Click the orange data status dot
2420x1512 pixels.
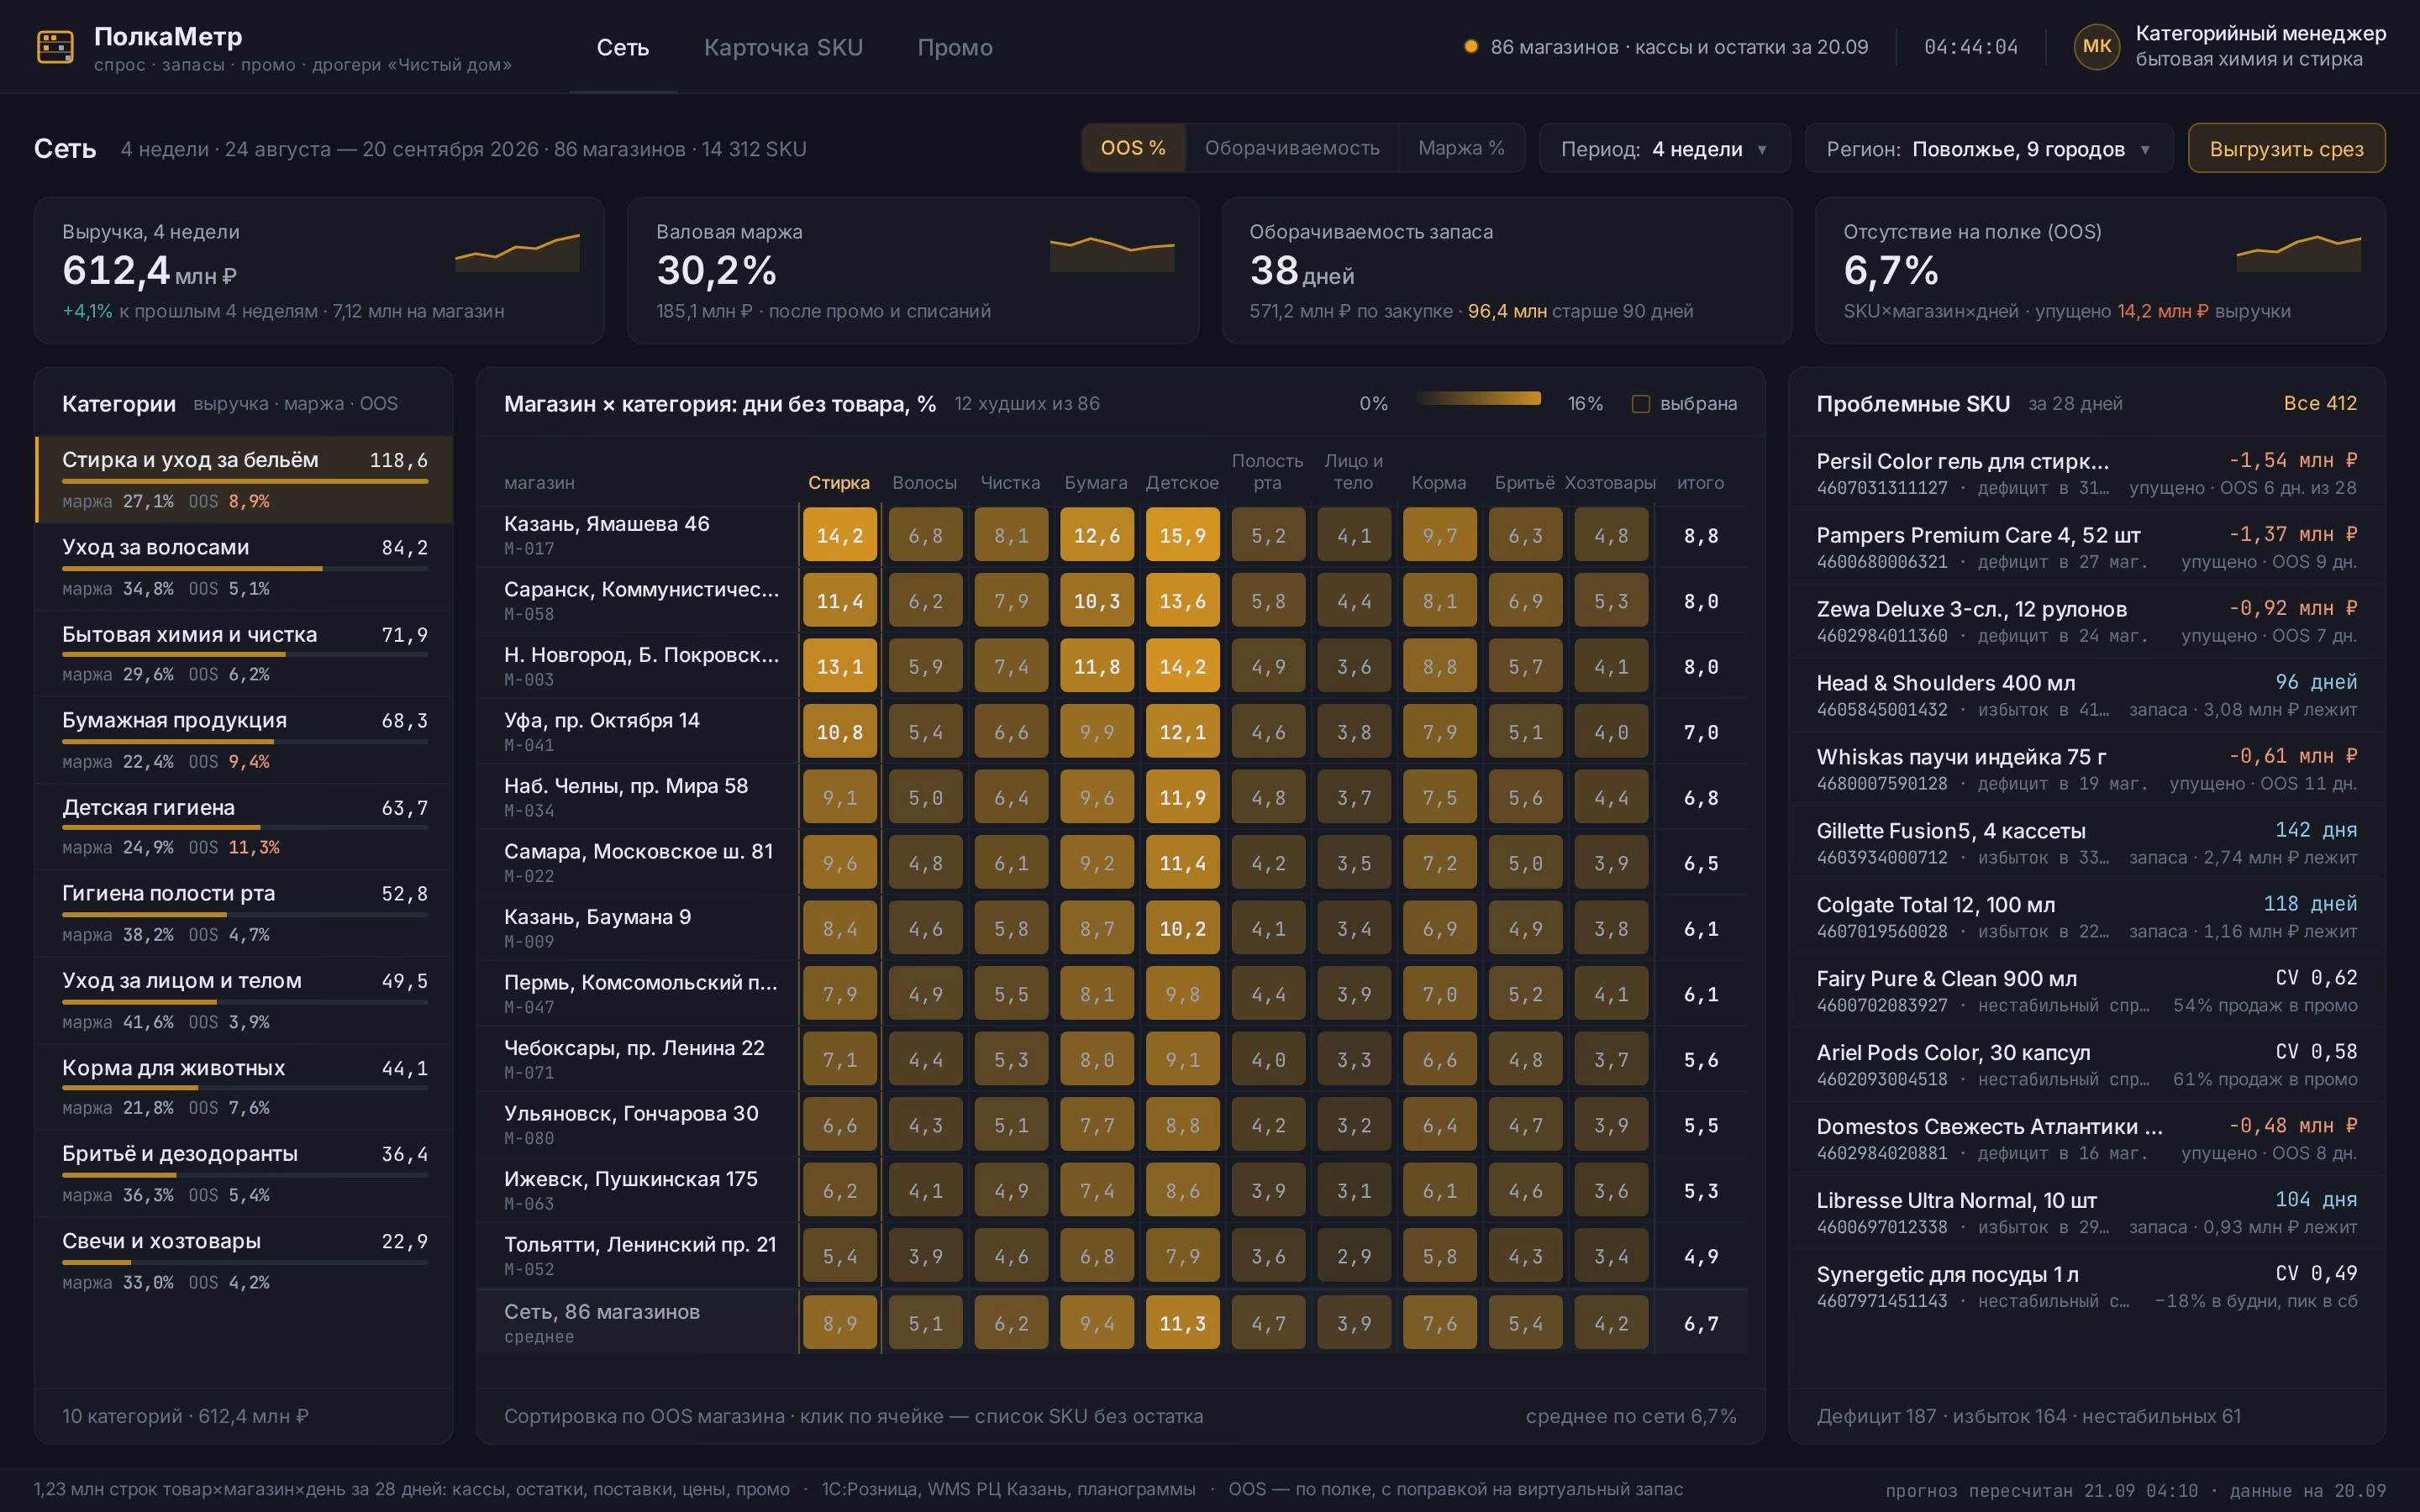tap(1470, 47)
